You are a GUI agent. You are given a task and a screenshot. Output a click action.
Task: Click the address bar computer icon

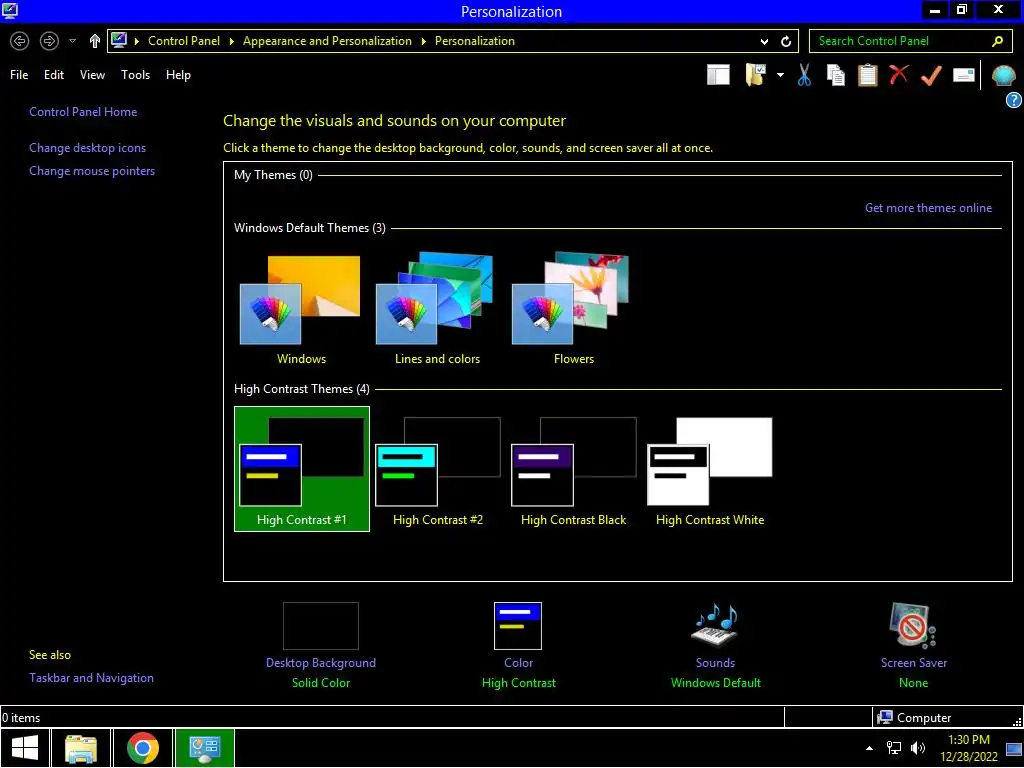pyautogui.click(x=119, y=40)
